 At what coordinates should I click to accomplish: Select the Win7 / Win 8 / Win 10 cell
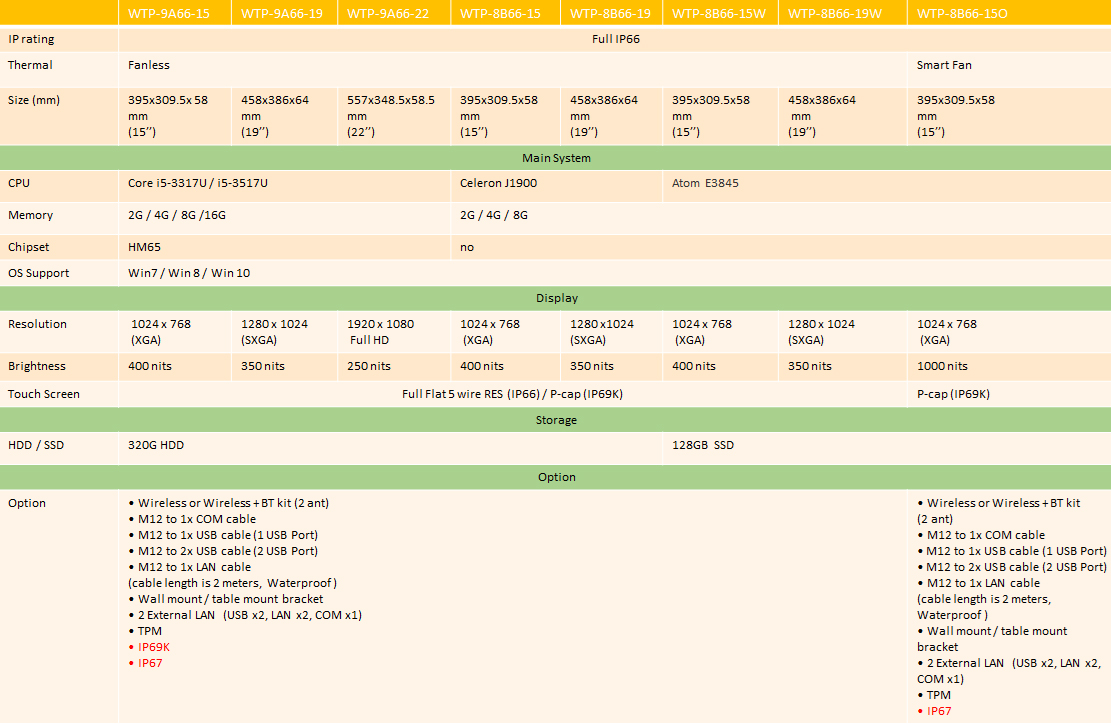pos(189,273)
